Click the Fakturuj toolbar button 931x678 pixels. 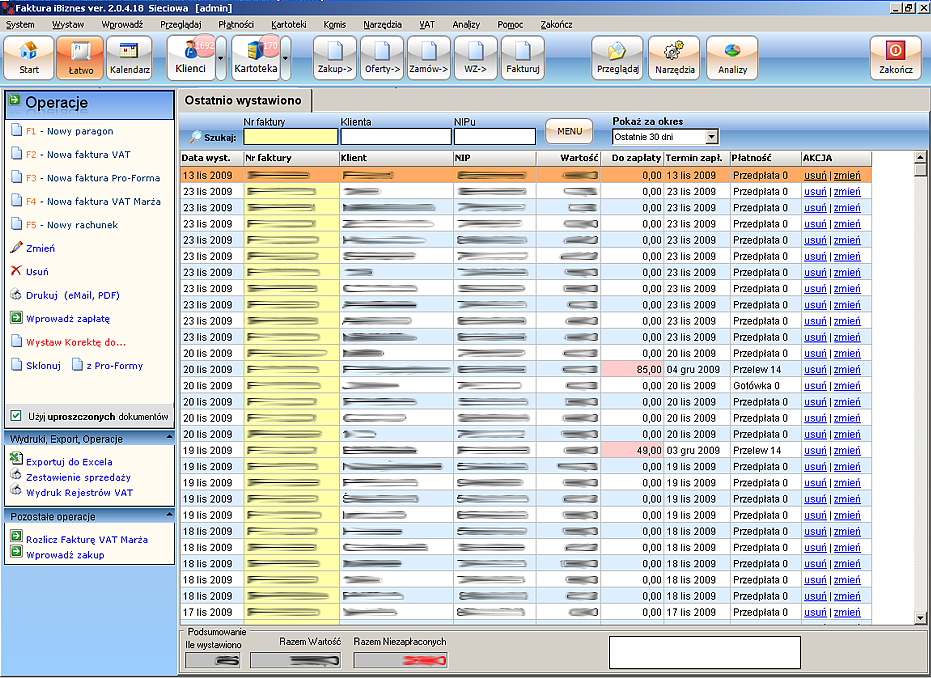(522, 58)
